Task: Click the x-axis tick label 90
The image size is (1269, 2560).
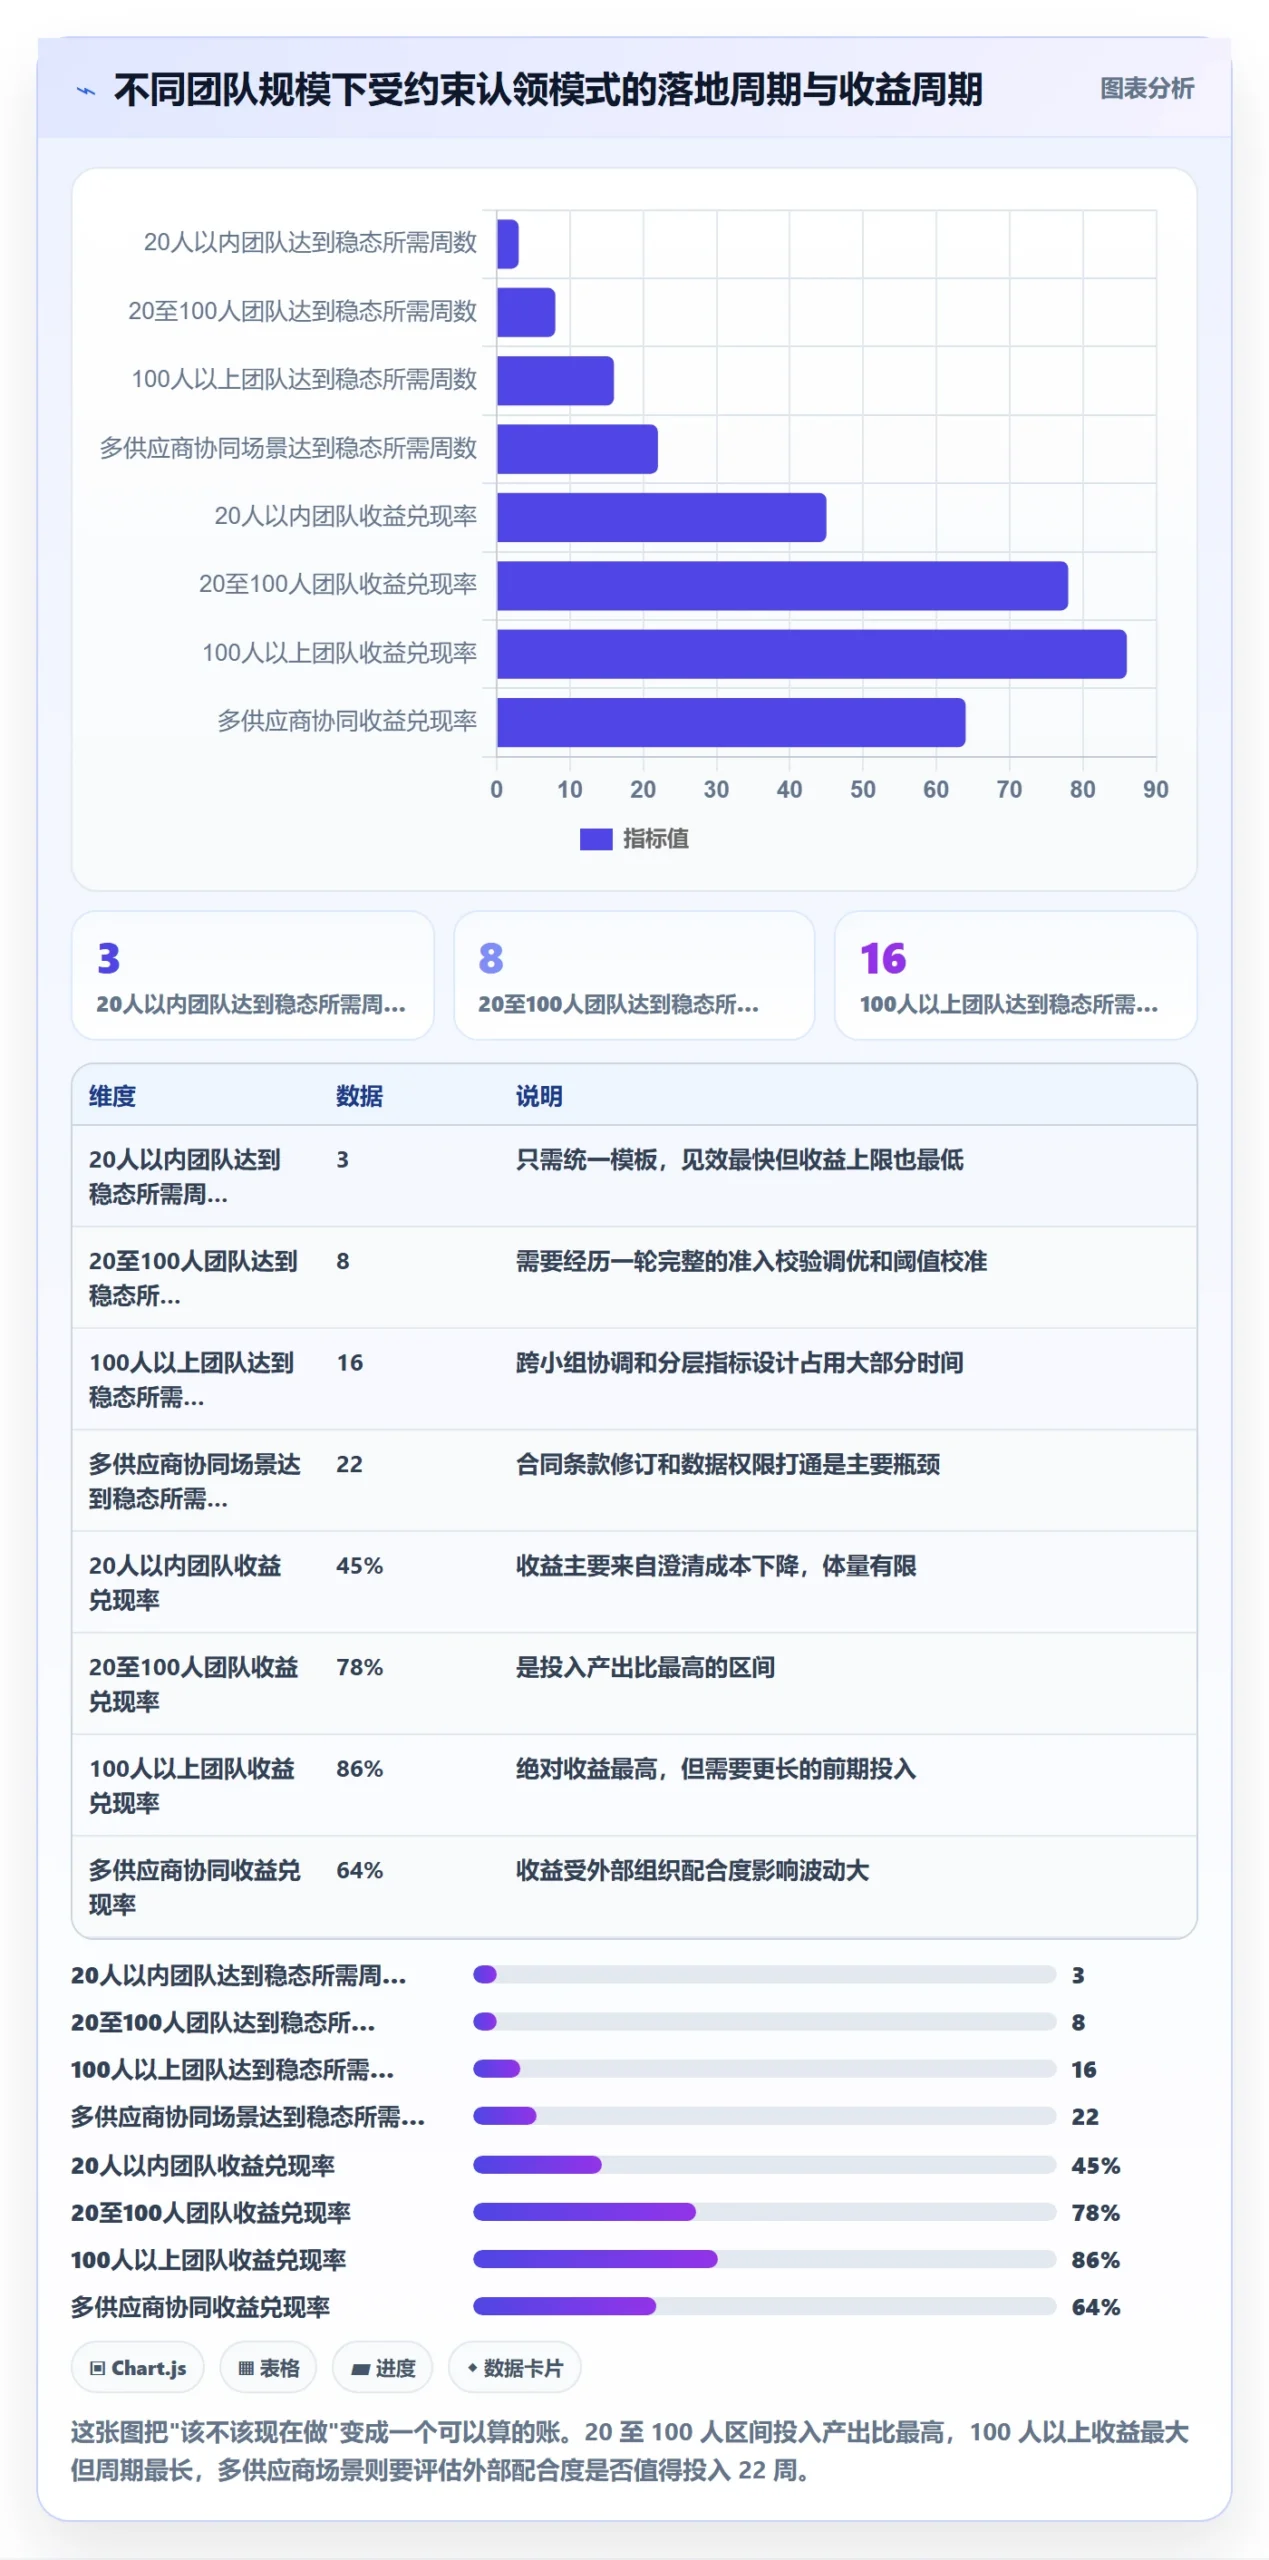Action: tap(1155, 790)
